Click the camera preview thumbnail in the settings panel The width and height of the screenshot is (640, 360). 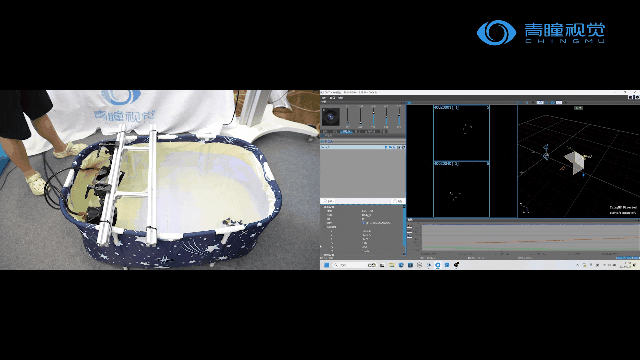coord(331,117)
